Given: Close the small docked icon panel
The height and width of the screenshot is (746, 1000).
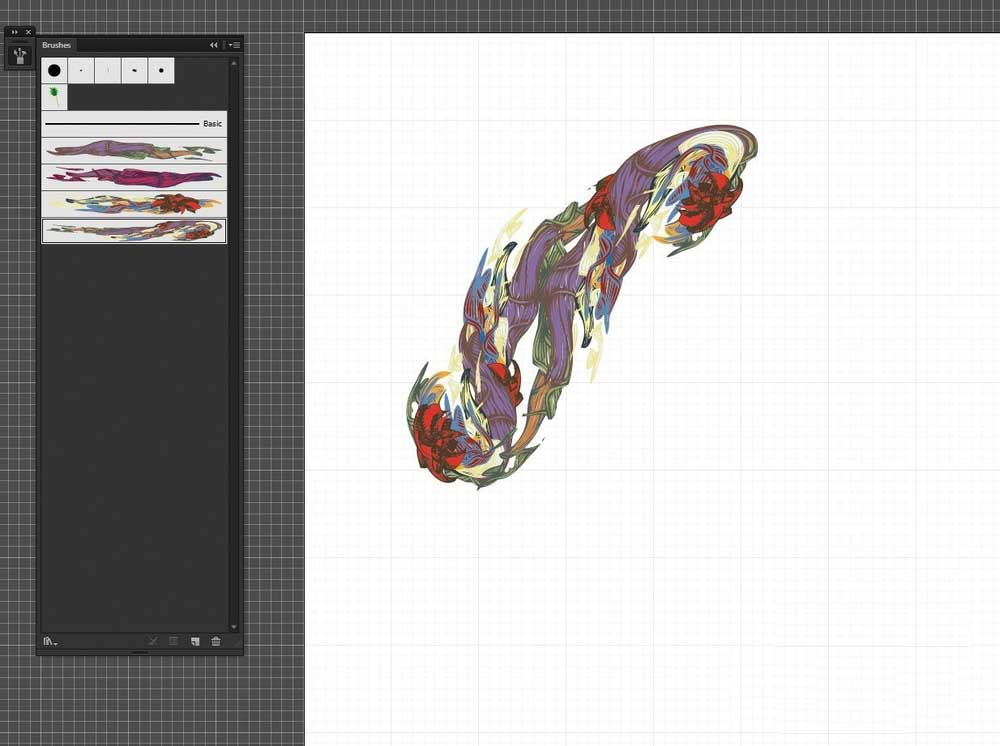Looking at the screenshot, I should click(28, 32).
